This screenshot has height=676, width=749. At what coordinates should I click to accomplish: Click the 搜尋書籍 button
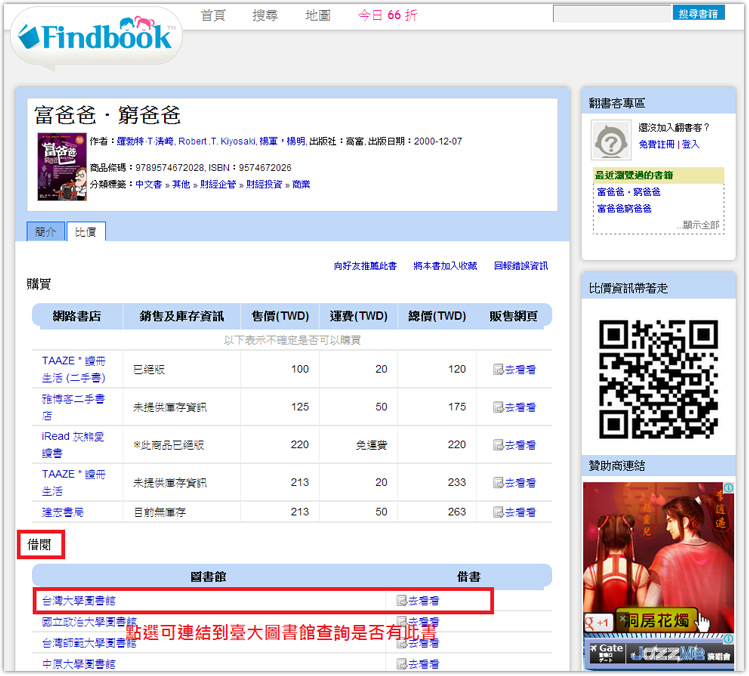698,13
